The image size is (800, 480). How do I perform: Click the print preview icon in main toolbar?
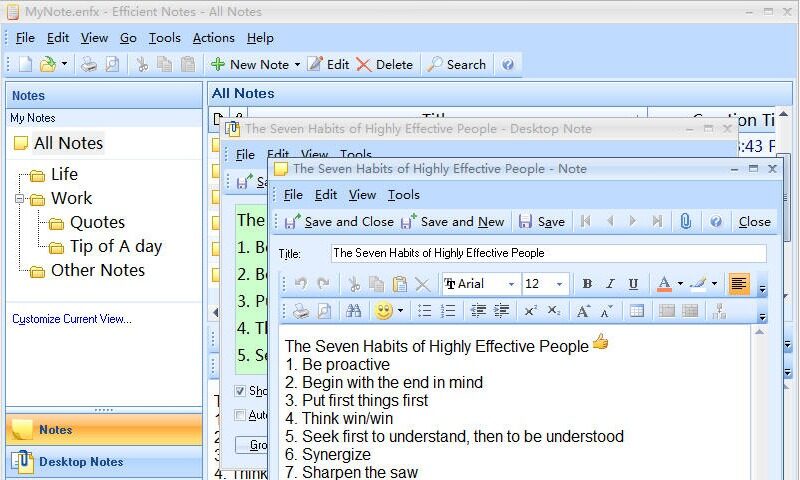pyautogui.click(x=112, y=65)
